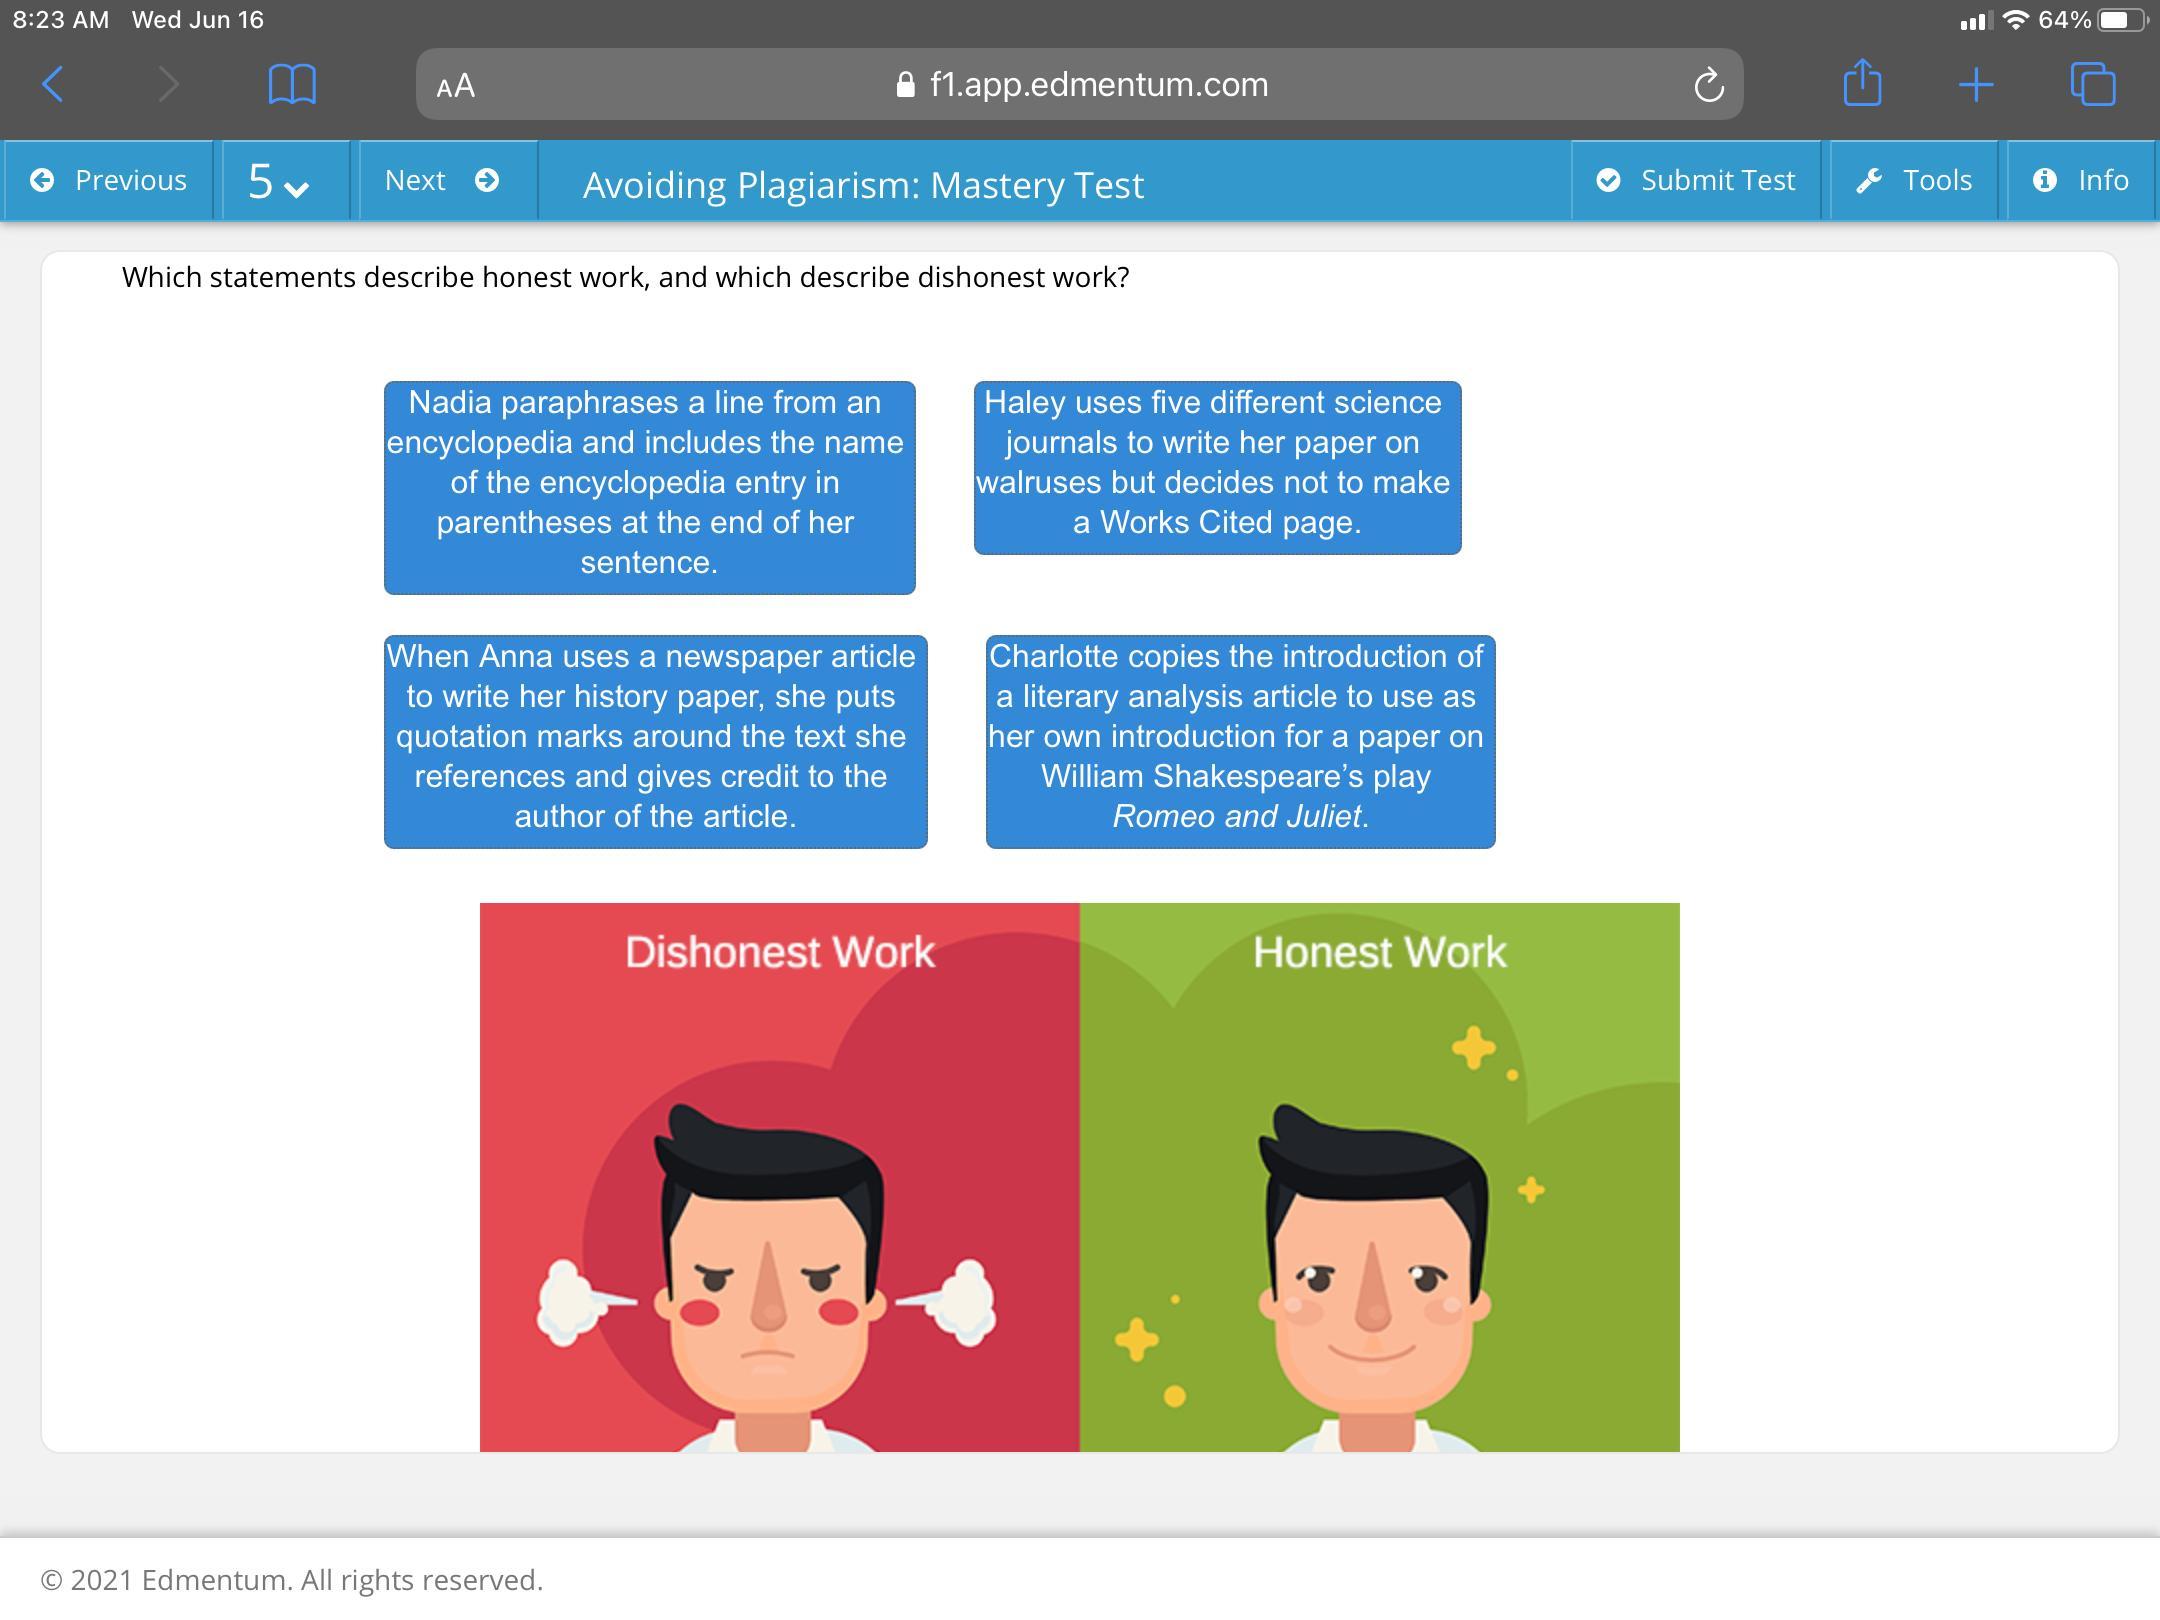Open the Safari share sheet icon
2160x1620 pixels.
click(x=1861, y=83)
